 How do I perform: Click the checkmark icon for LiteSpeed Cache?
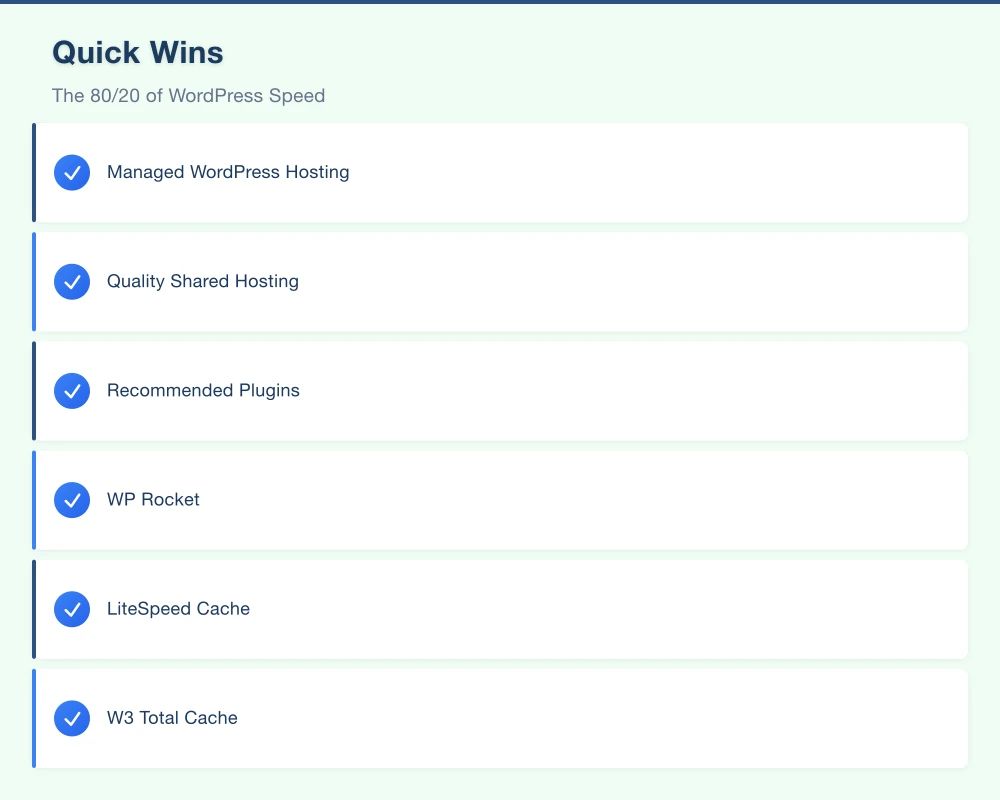72,609
